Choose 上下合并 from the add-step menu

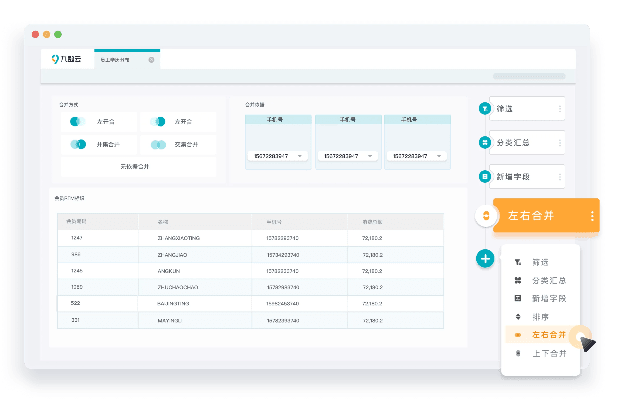coord(540,353)
